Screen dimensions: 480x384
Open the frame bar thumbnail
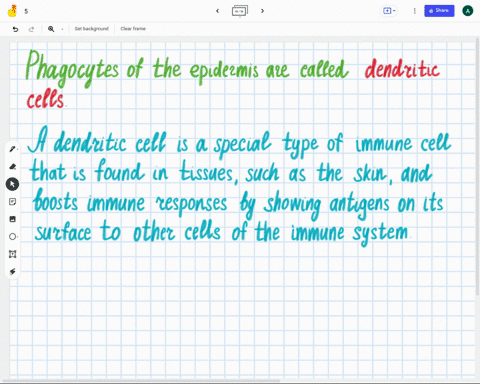pyautogui.click(x=240, y=11)
